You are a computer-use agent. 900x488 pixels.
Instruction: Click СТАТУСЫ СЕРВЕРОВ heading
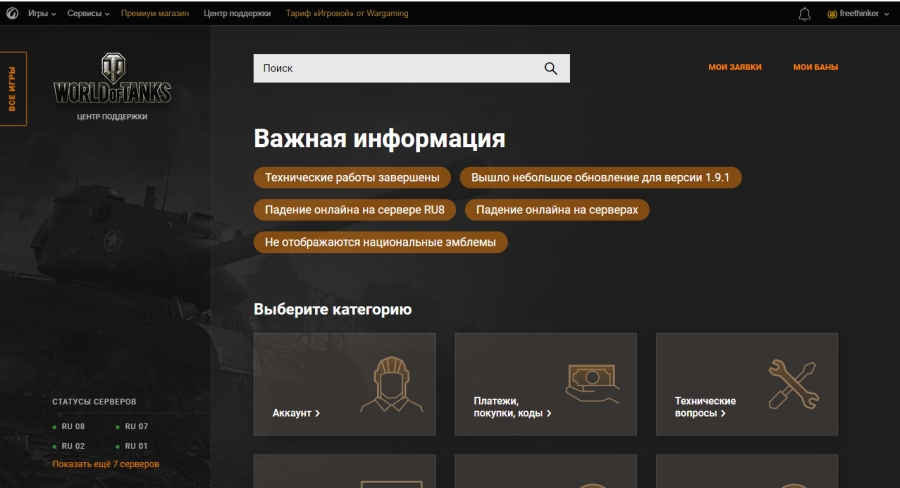tap(94, 401)
